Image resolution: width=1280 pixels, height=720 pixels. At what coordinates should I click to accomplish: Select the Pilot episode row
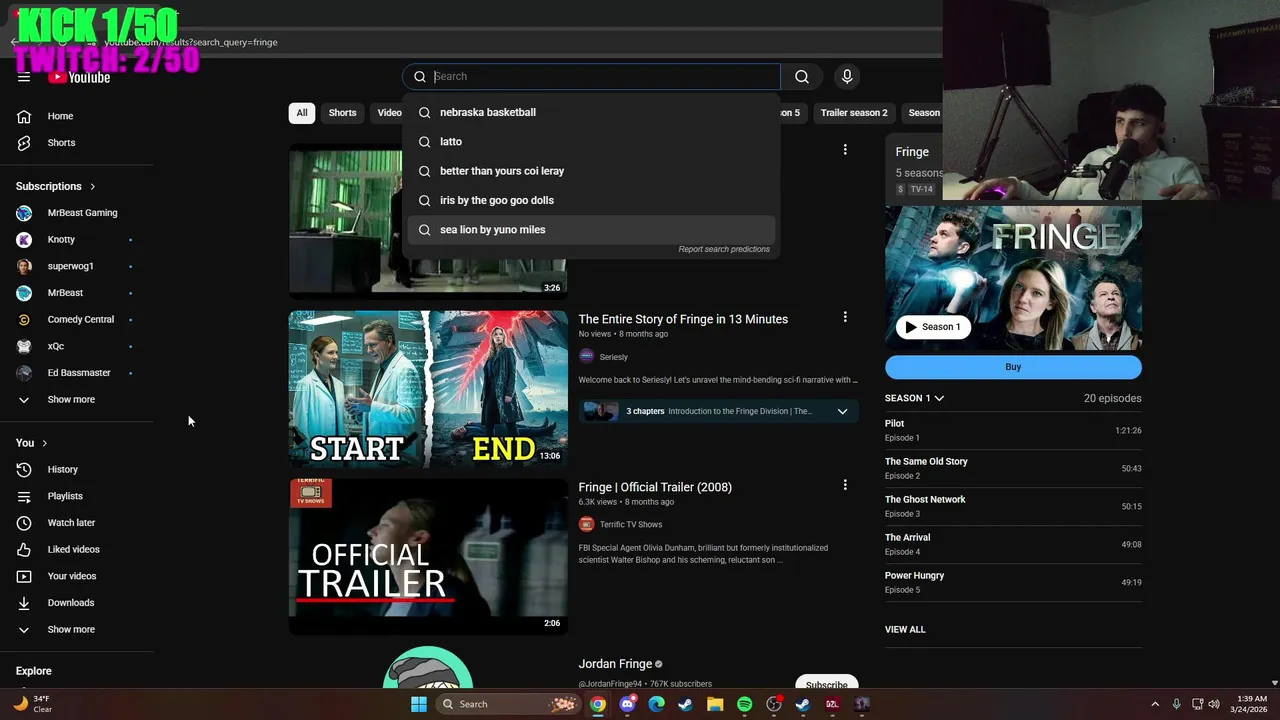click(1013, 430)
